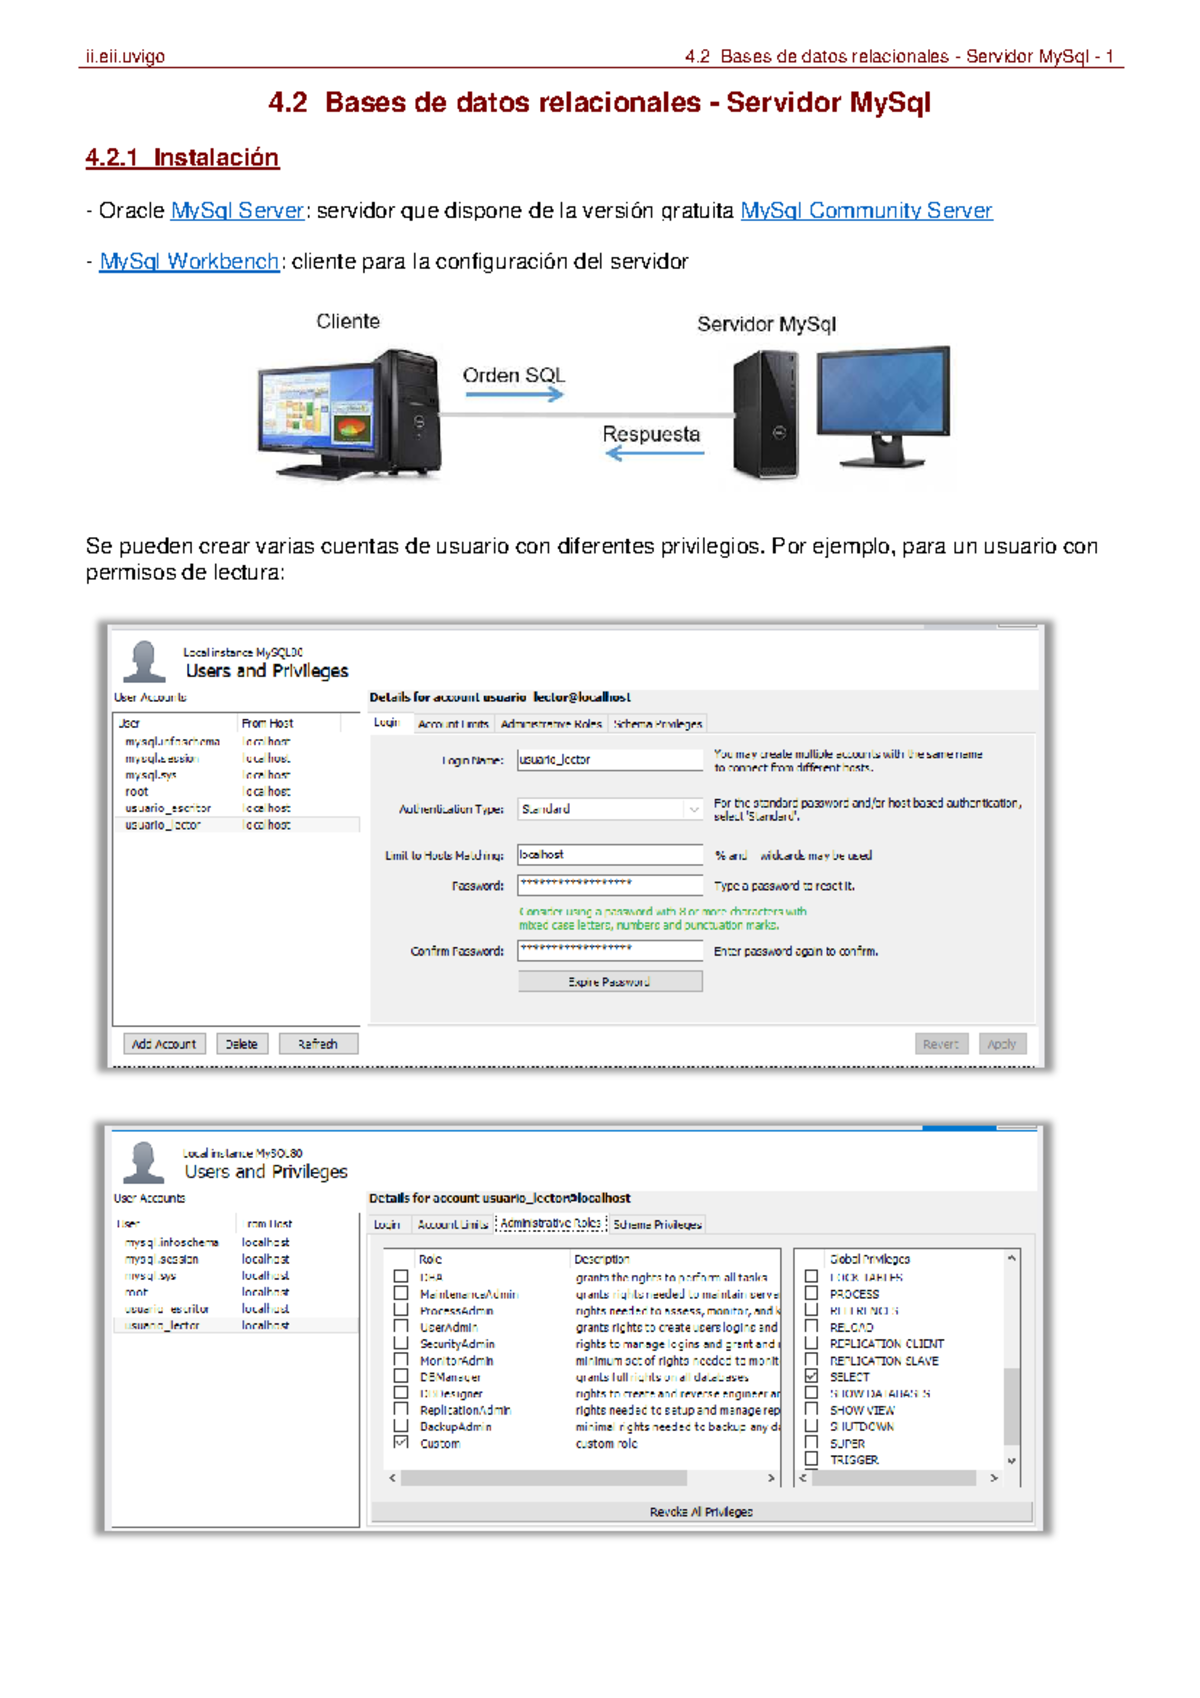Click the Respuesta left arrow
The height and width of the screenshot is (1698, 1200).
(x=654, y=453)
